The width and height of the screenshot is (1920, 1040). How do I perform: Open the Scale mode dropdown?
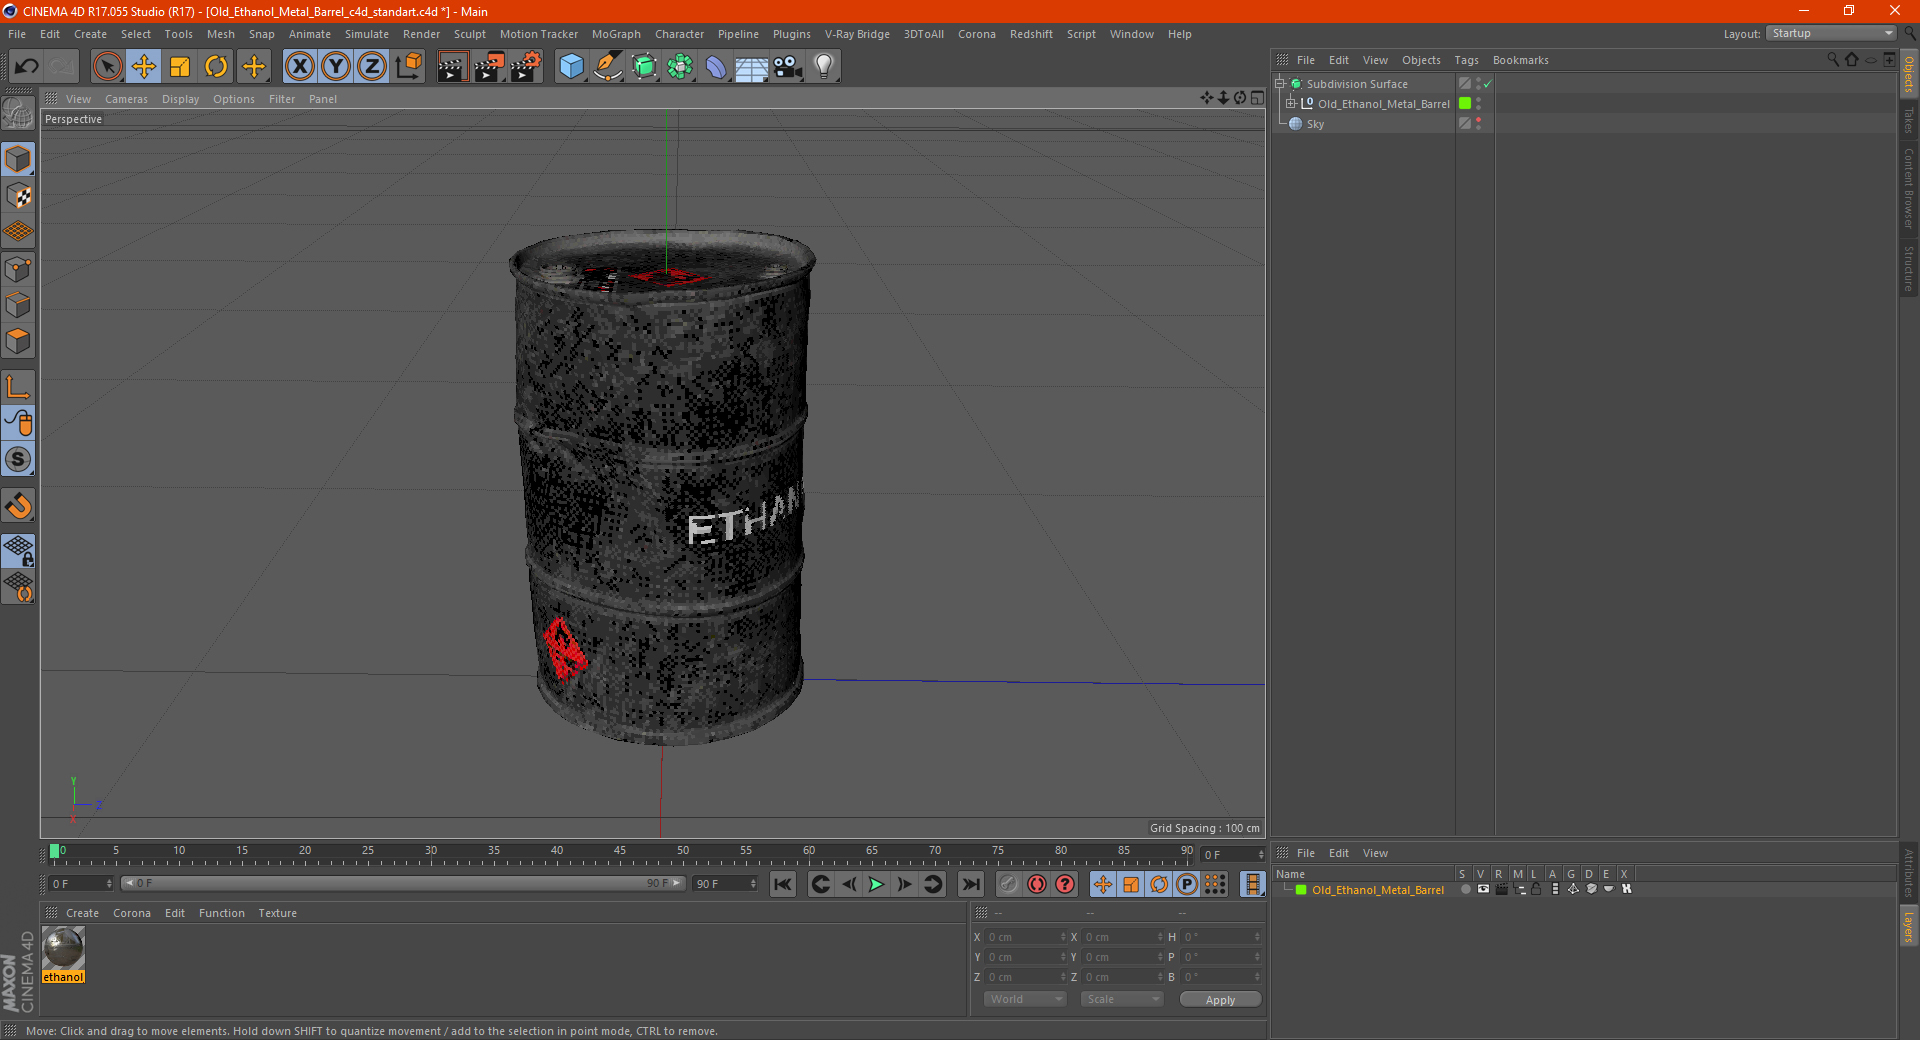pyautogui.click(x=1122, y=999)
